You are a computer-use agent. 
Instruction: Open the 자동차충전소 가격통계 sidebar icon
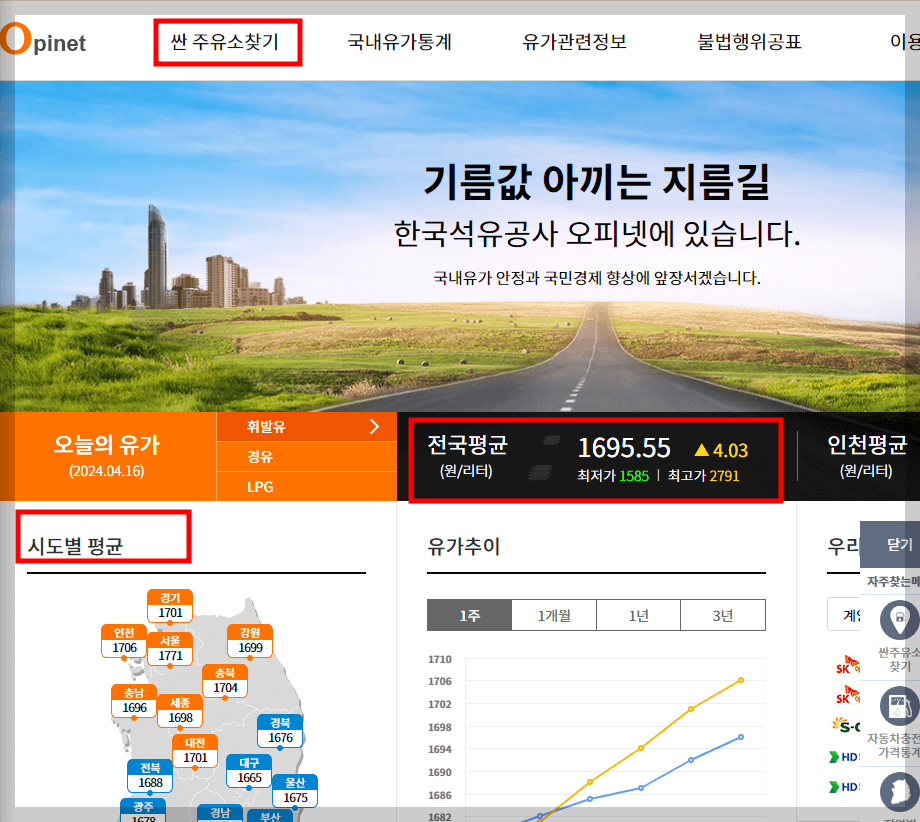(x=899, y=706)
